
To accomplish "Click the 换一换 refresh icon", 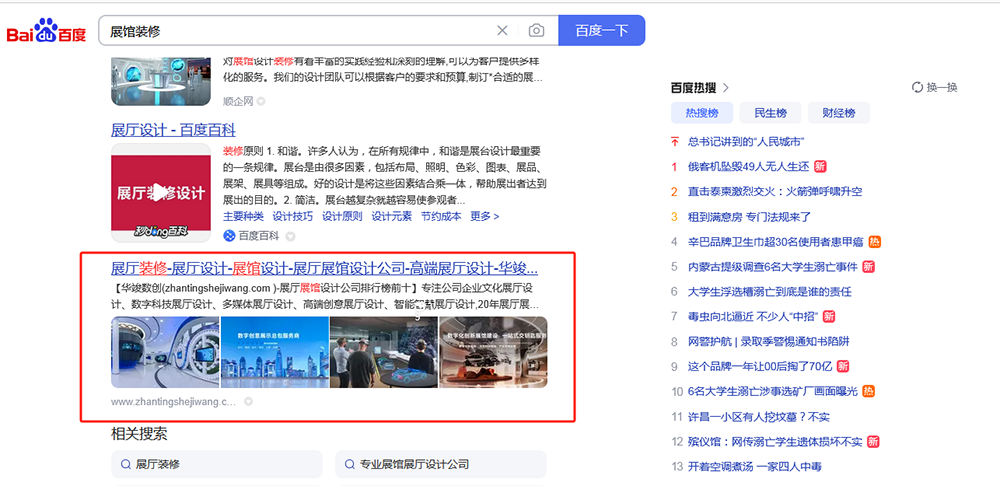I will pyautogui.click(x=917, y=88).
